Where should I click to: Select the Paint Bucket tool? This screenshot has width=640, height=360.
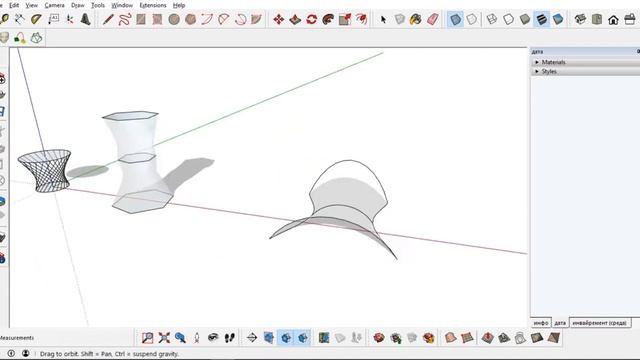(x=416, y=19)
